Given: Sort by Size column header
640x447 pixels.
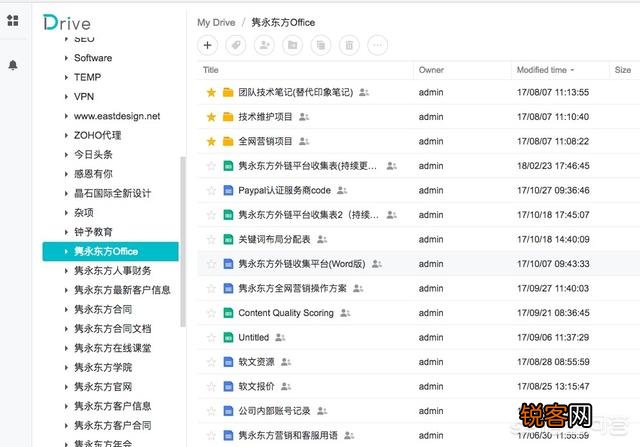Looking at the screenshot, I should [623, 70].
